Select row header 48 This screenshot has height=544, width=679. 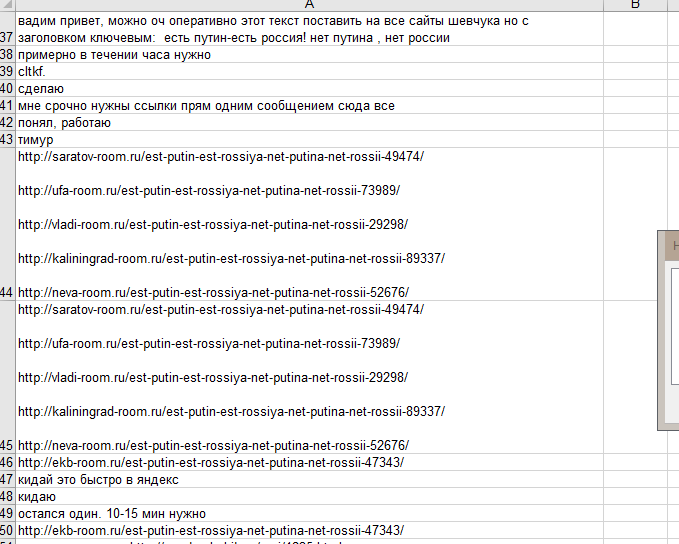7,496
